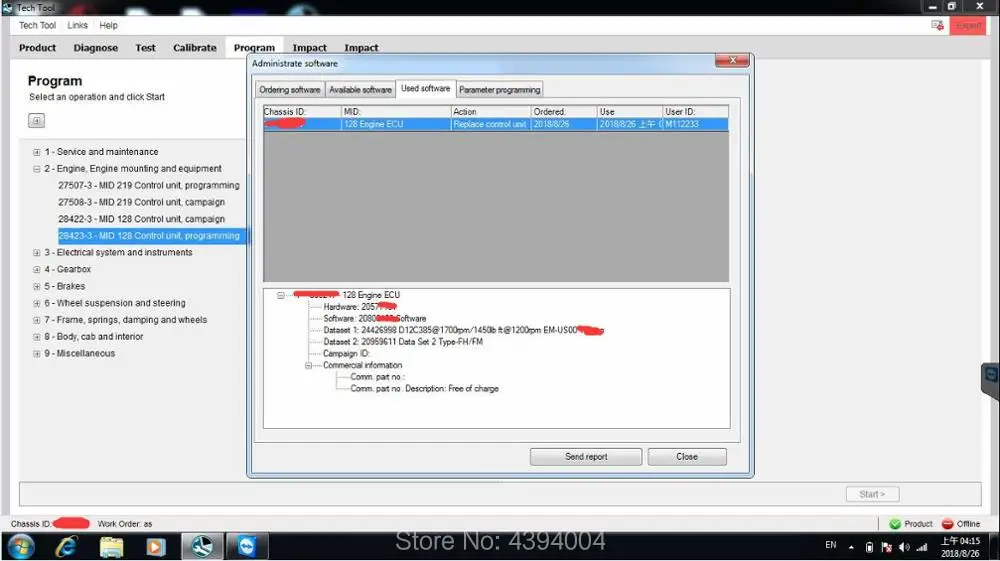Select the Program tab

click(x=254, y=48)
